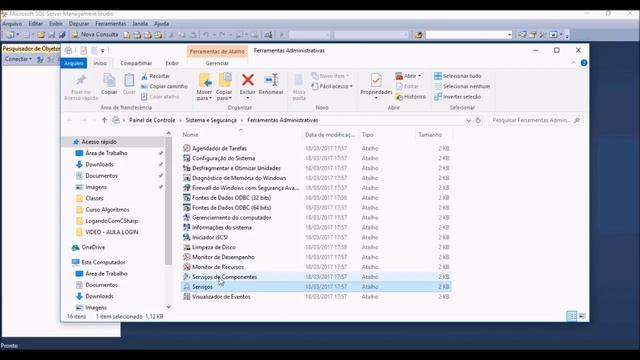The height and width of the screenshot is (360, 640).
Task: Click Nova Consulta in SSMS toolbar
Action: tap(95, 35)
